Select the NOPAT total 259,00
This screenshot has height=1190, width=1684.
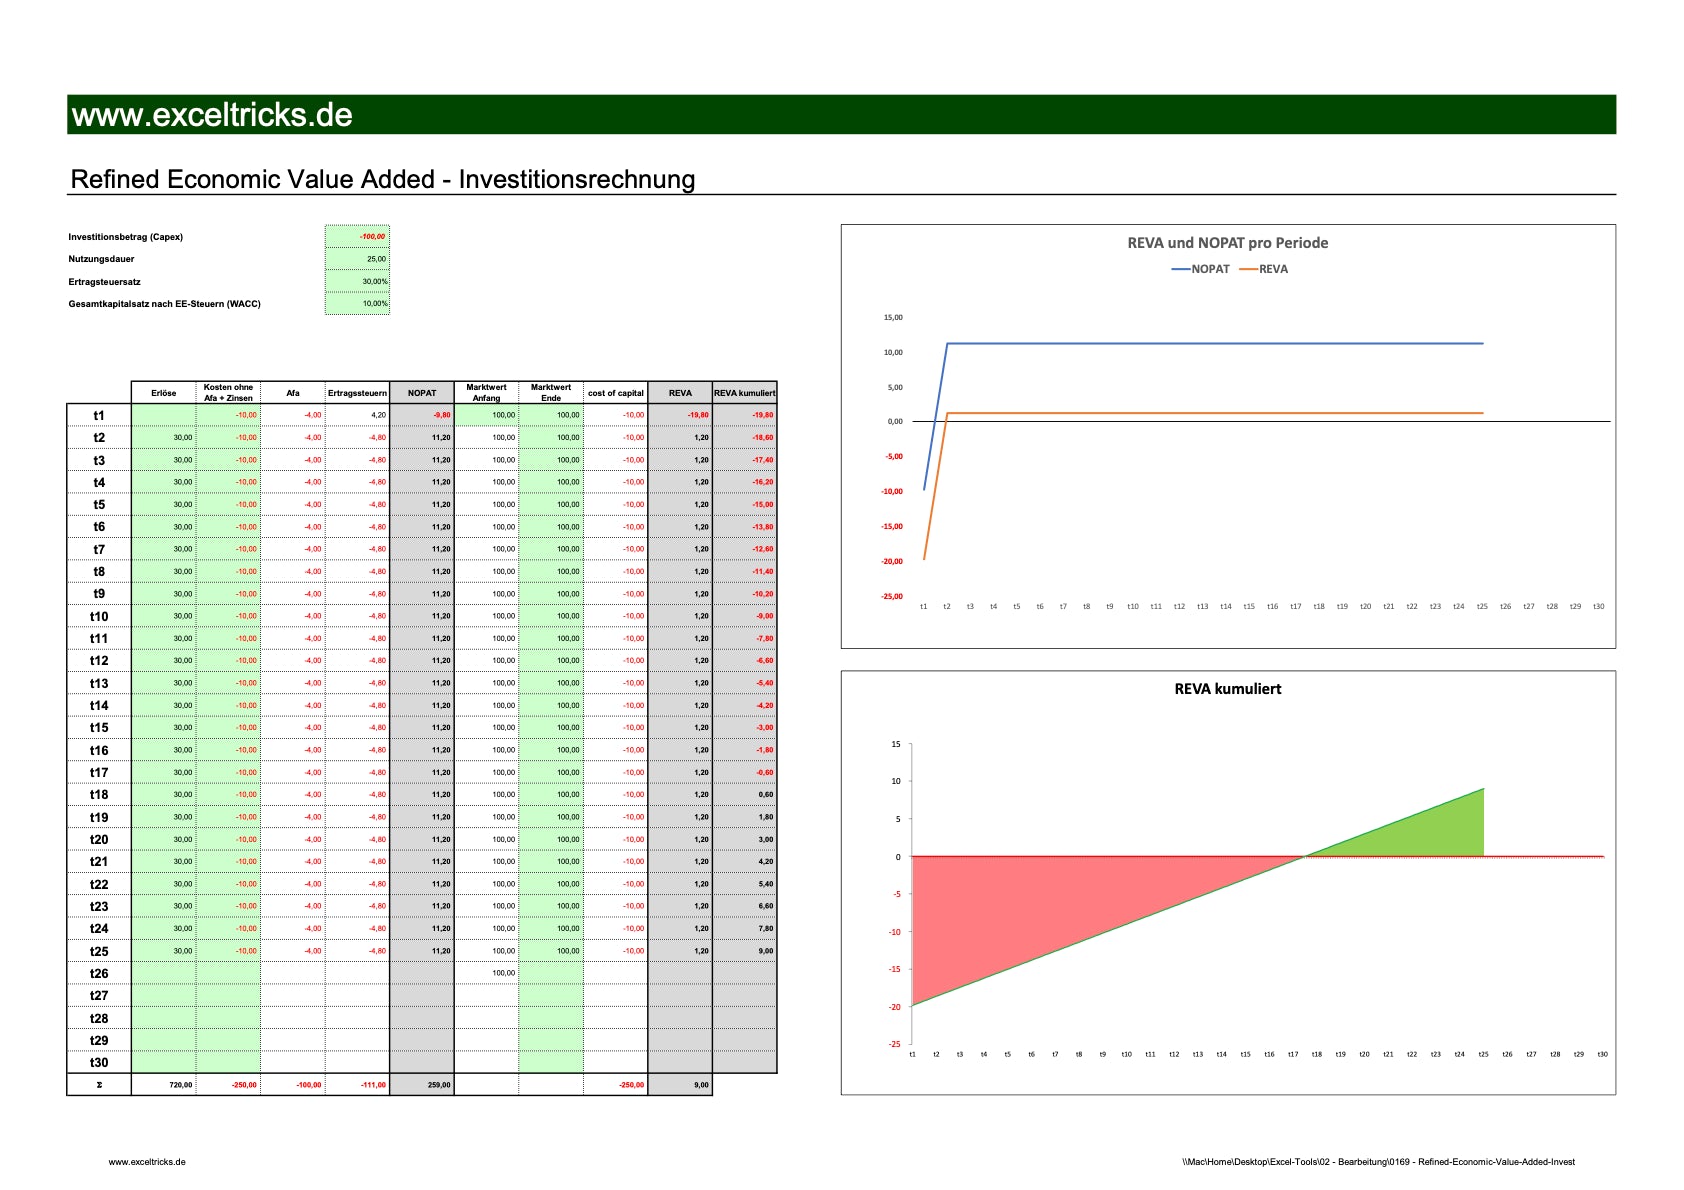tap(422, 1085)
